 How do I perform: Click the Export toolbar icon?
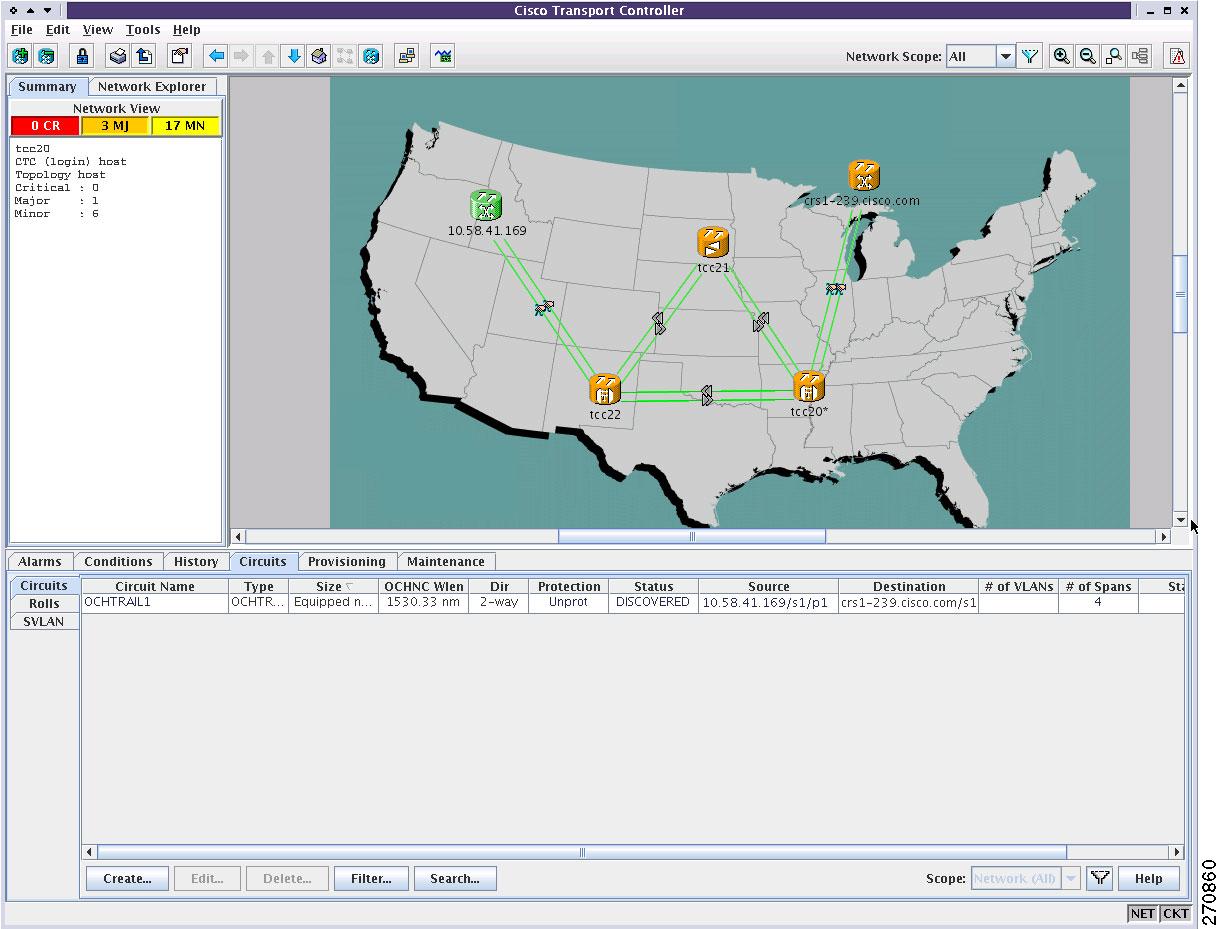pyautogui.click(x=144, y=56)
